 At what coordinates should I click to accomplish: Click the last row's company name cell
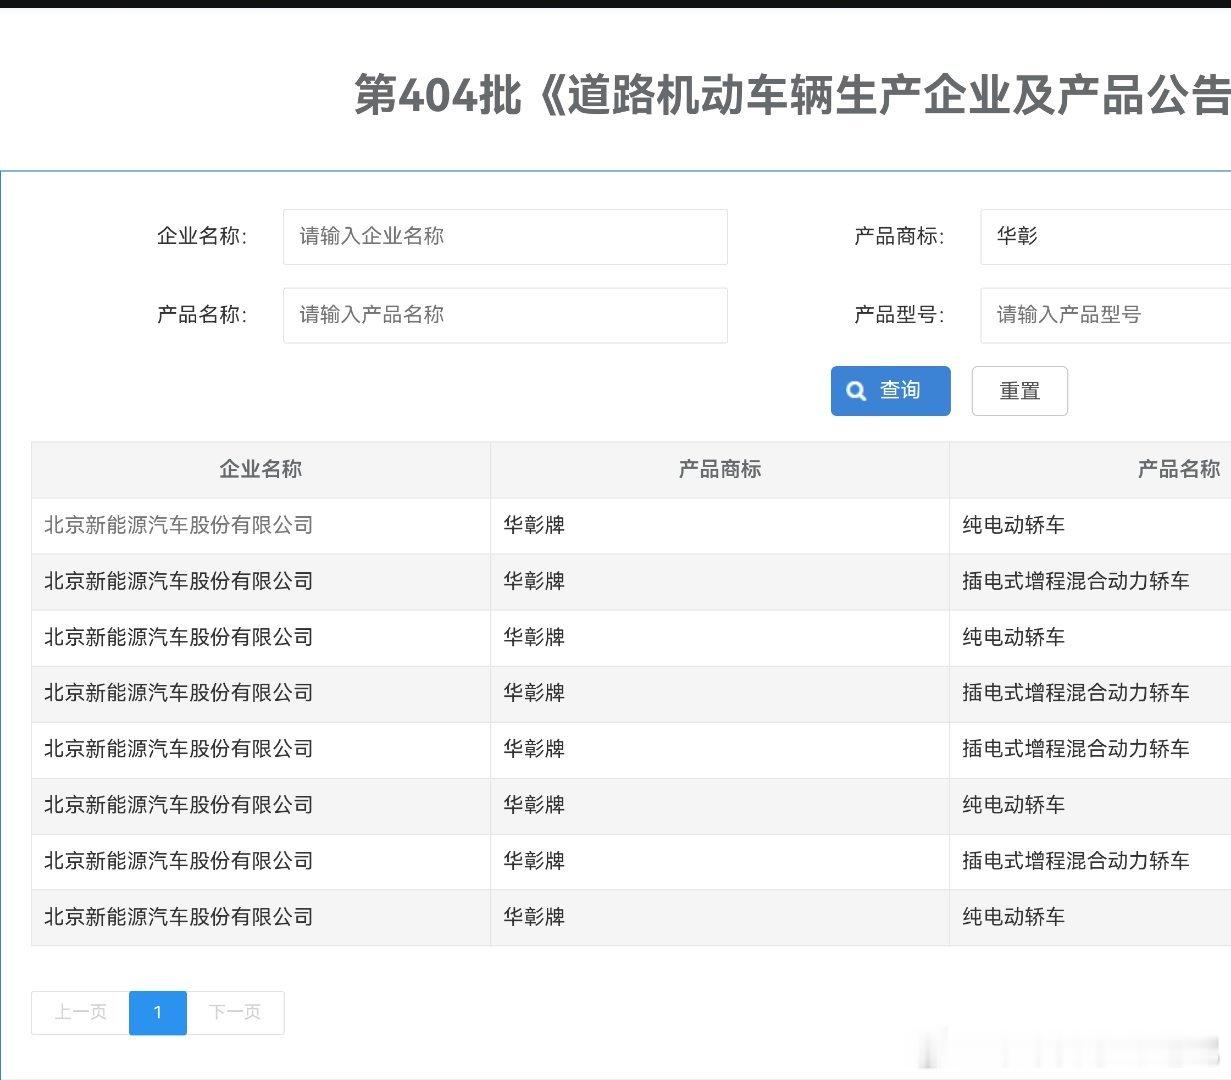click(178, 917)
